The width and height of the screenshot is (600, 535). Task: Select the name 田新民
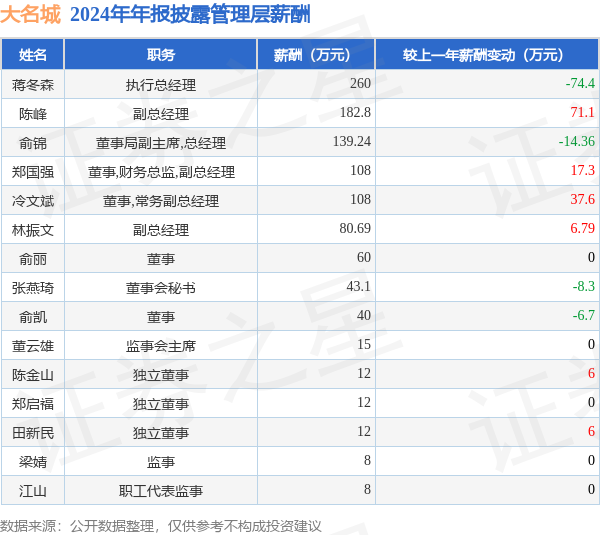33,433
